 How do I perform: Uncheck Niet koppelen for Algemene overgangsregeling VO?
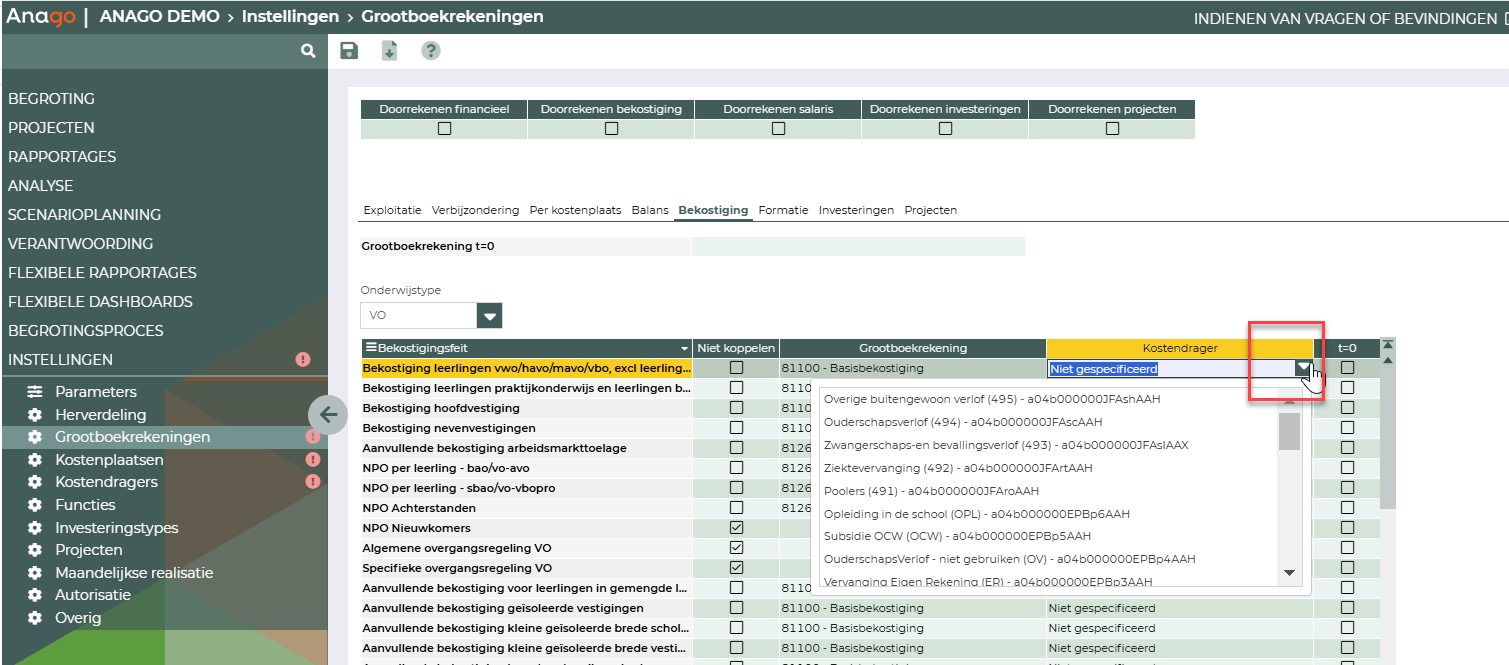click(x=737, y=548)
